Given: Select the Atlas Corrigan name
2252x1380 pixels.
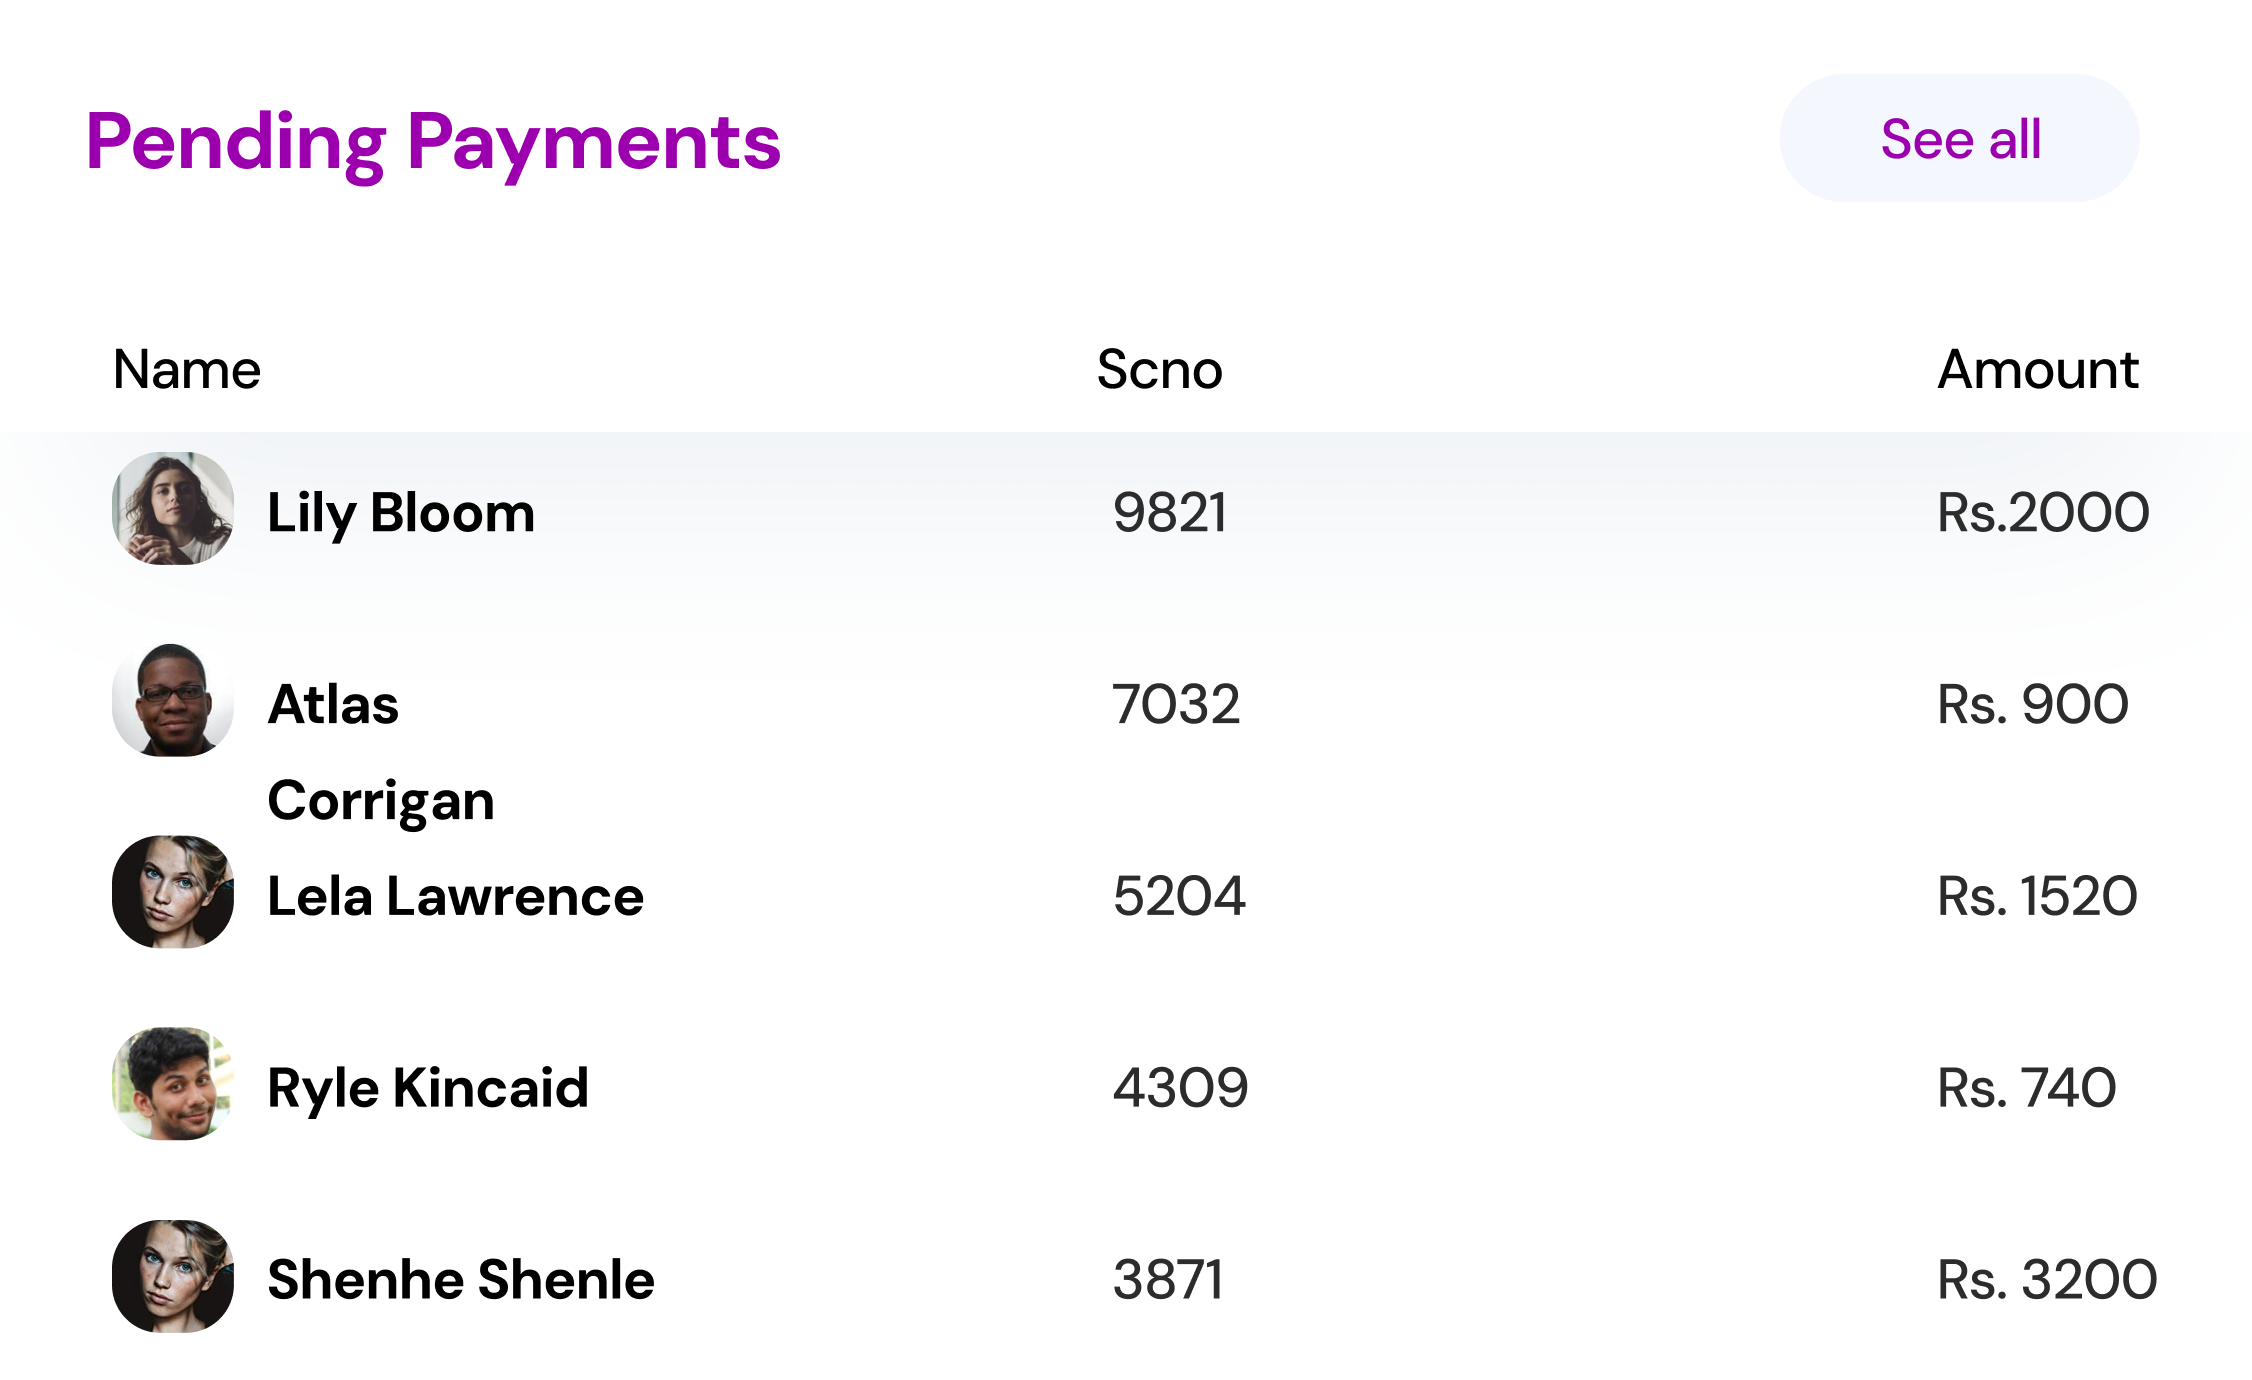Looking at the screenshot, I should 381,753.
